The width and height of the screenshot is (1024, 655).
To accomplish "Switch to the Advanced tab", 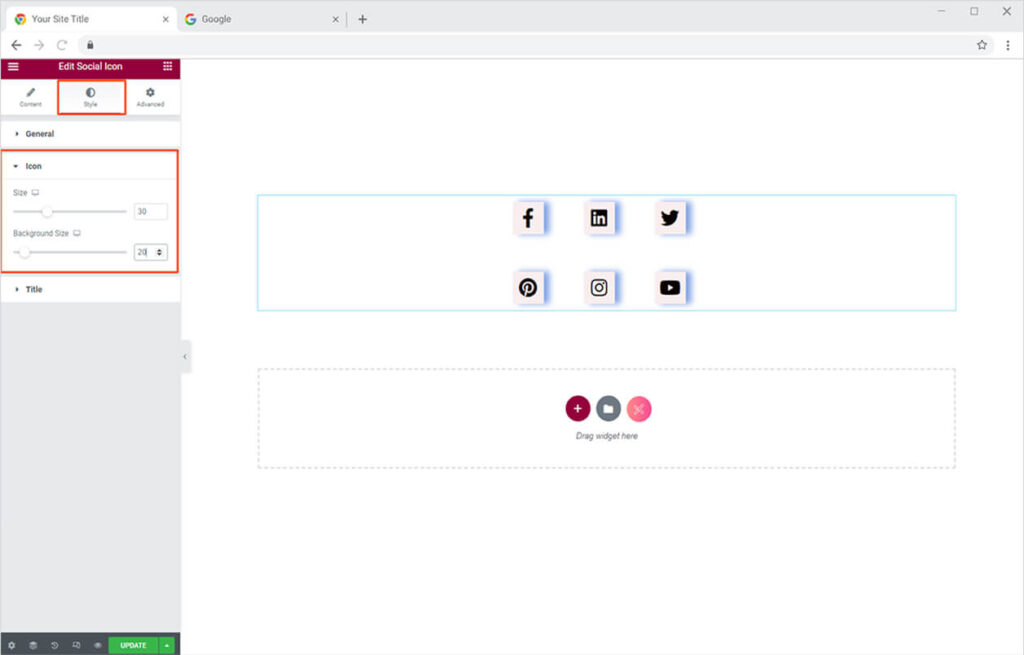I will click(150, 97).
